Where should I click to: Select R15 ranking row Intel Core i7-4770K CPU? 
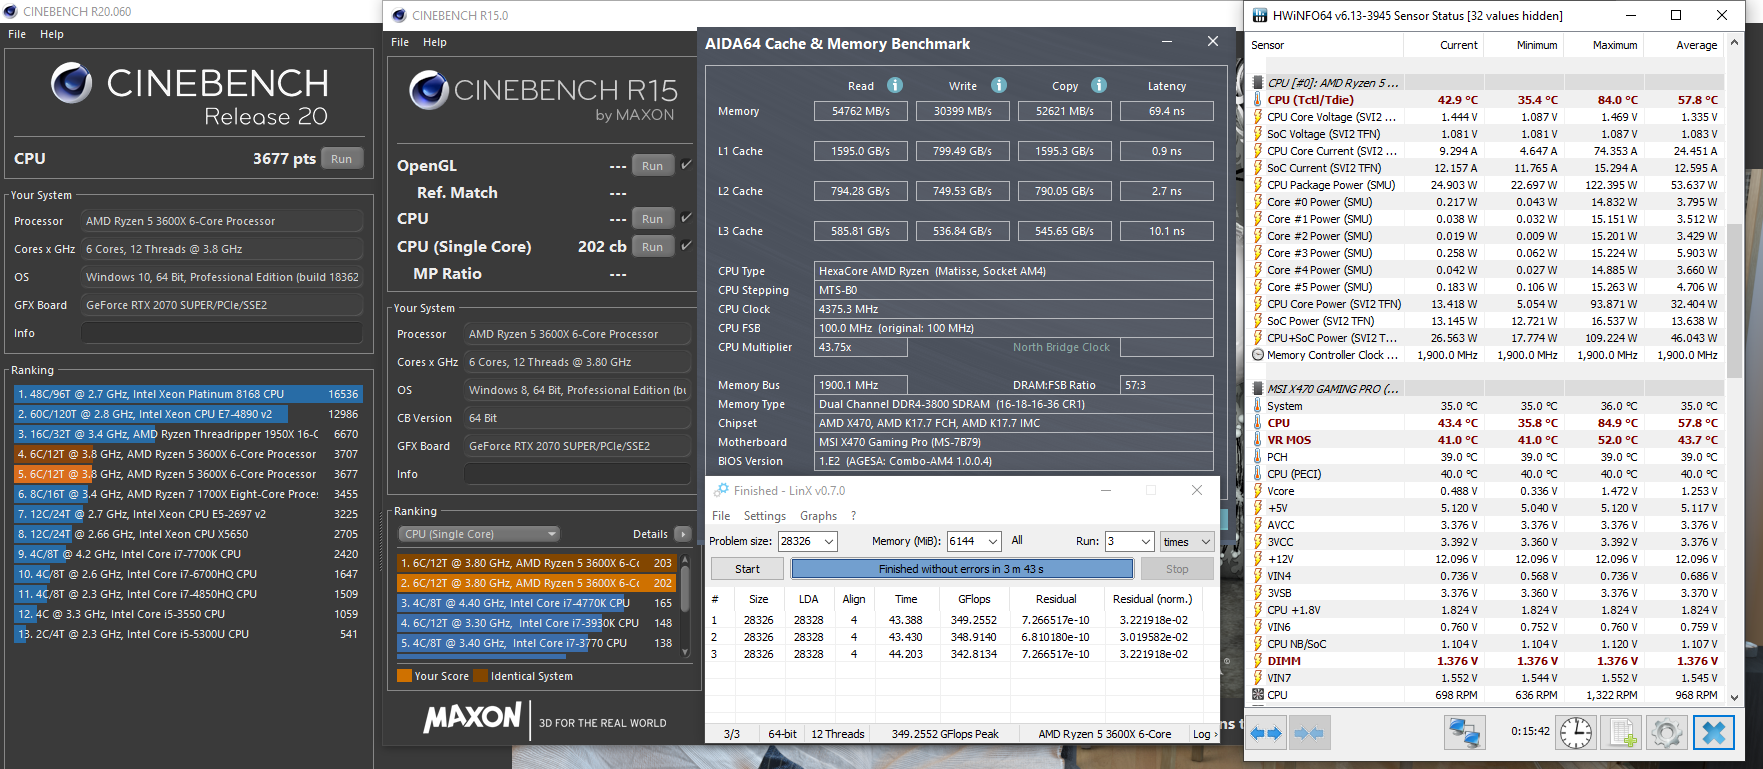pos(537,603)
